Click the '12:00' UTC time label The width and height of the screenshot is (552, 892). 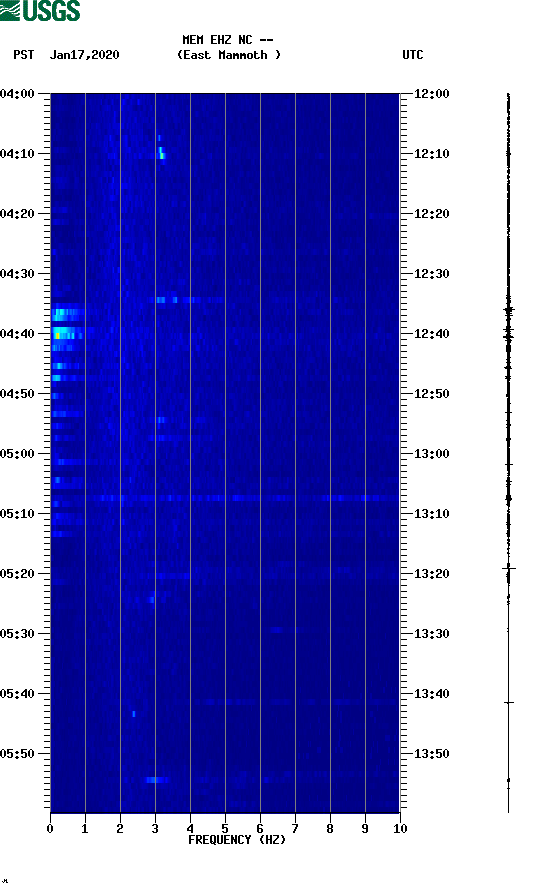point(432,94)
